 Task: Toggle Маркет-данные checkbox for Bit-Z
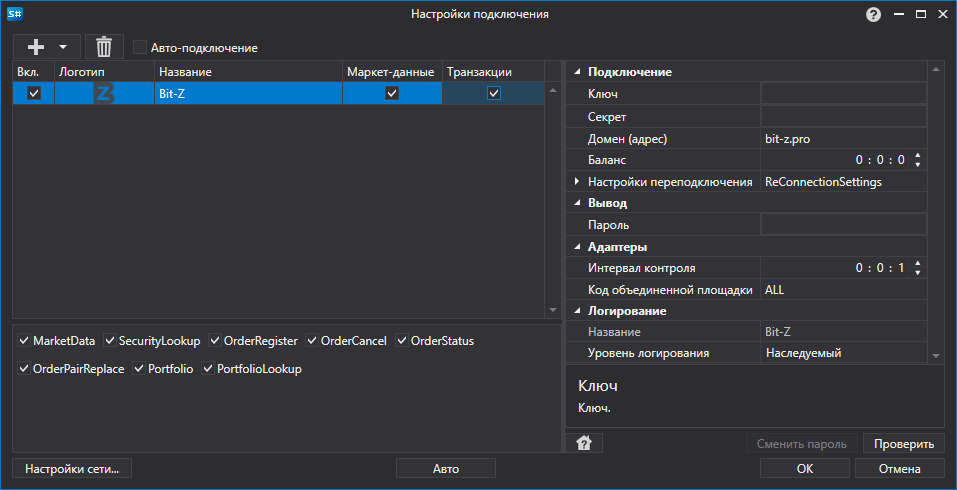[392, 93]
